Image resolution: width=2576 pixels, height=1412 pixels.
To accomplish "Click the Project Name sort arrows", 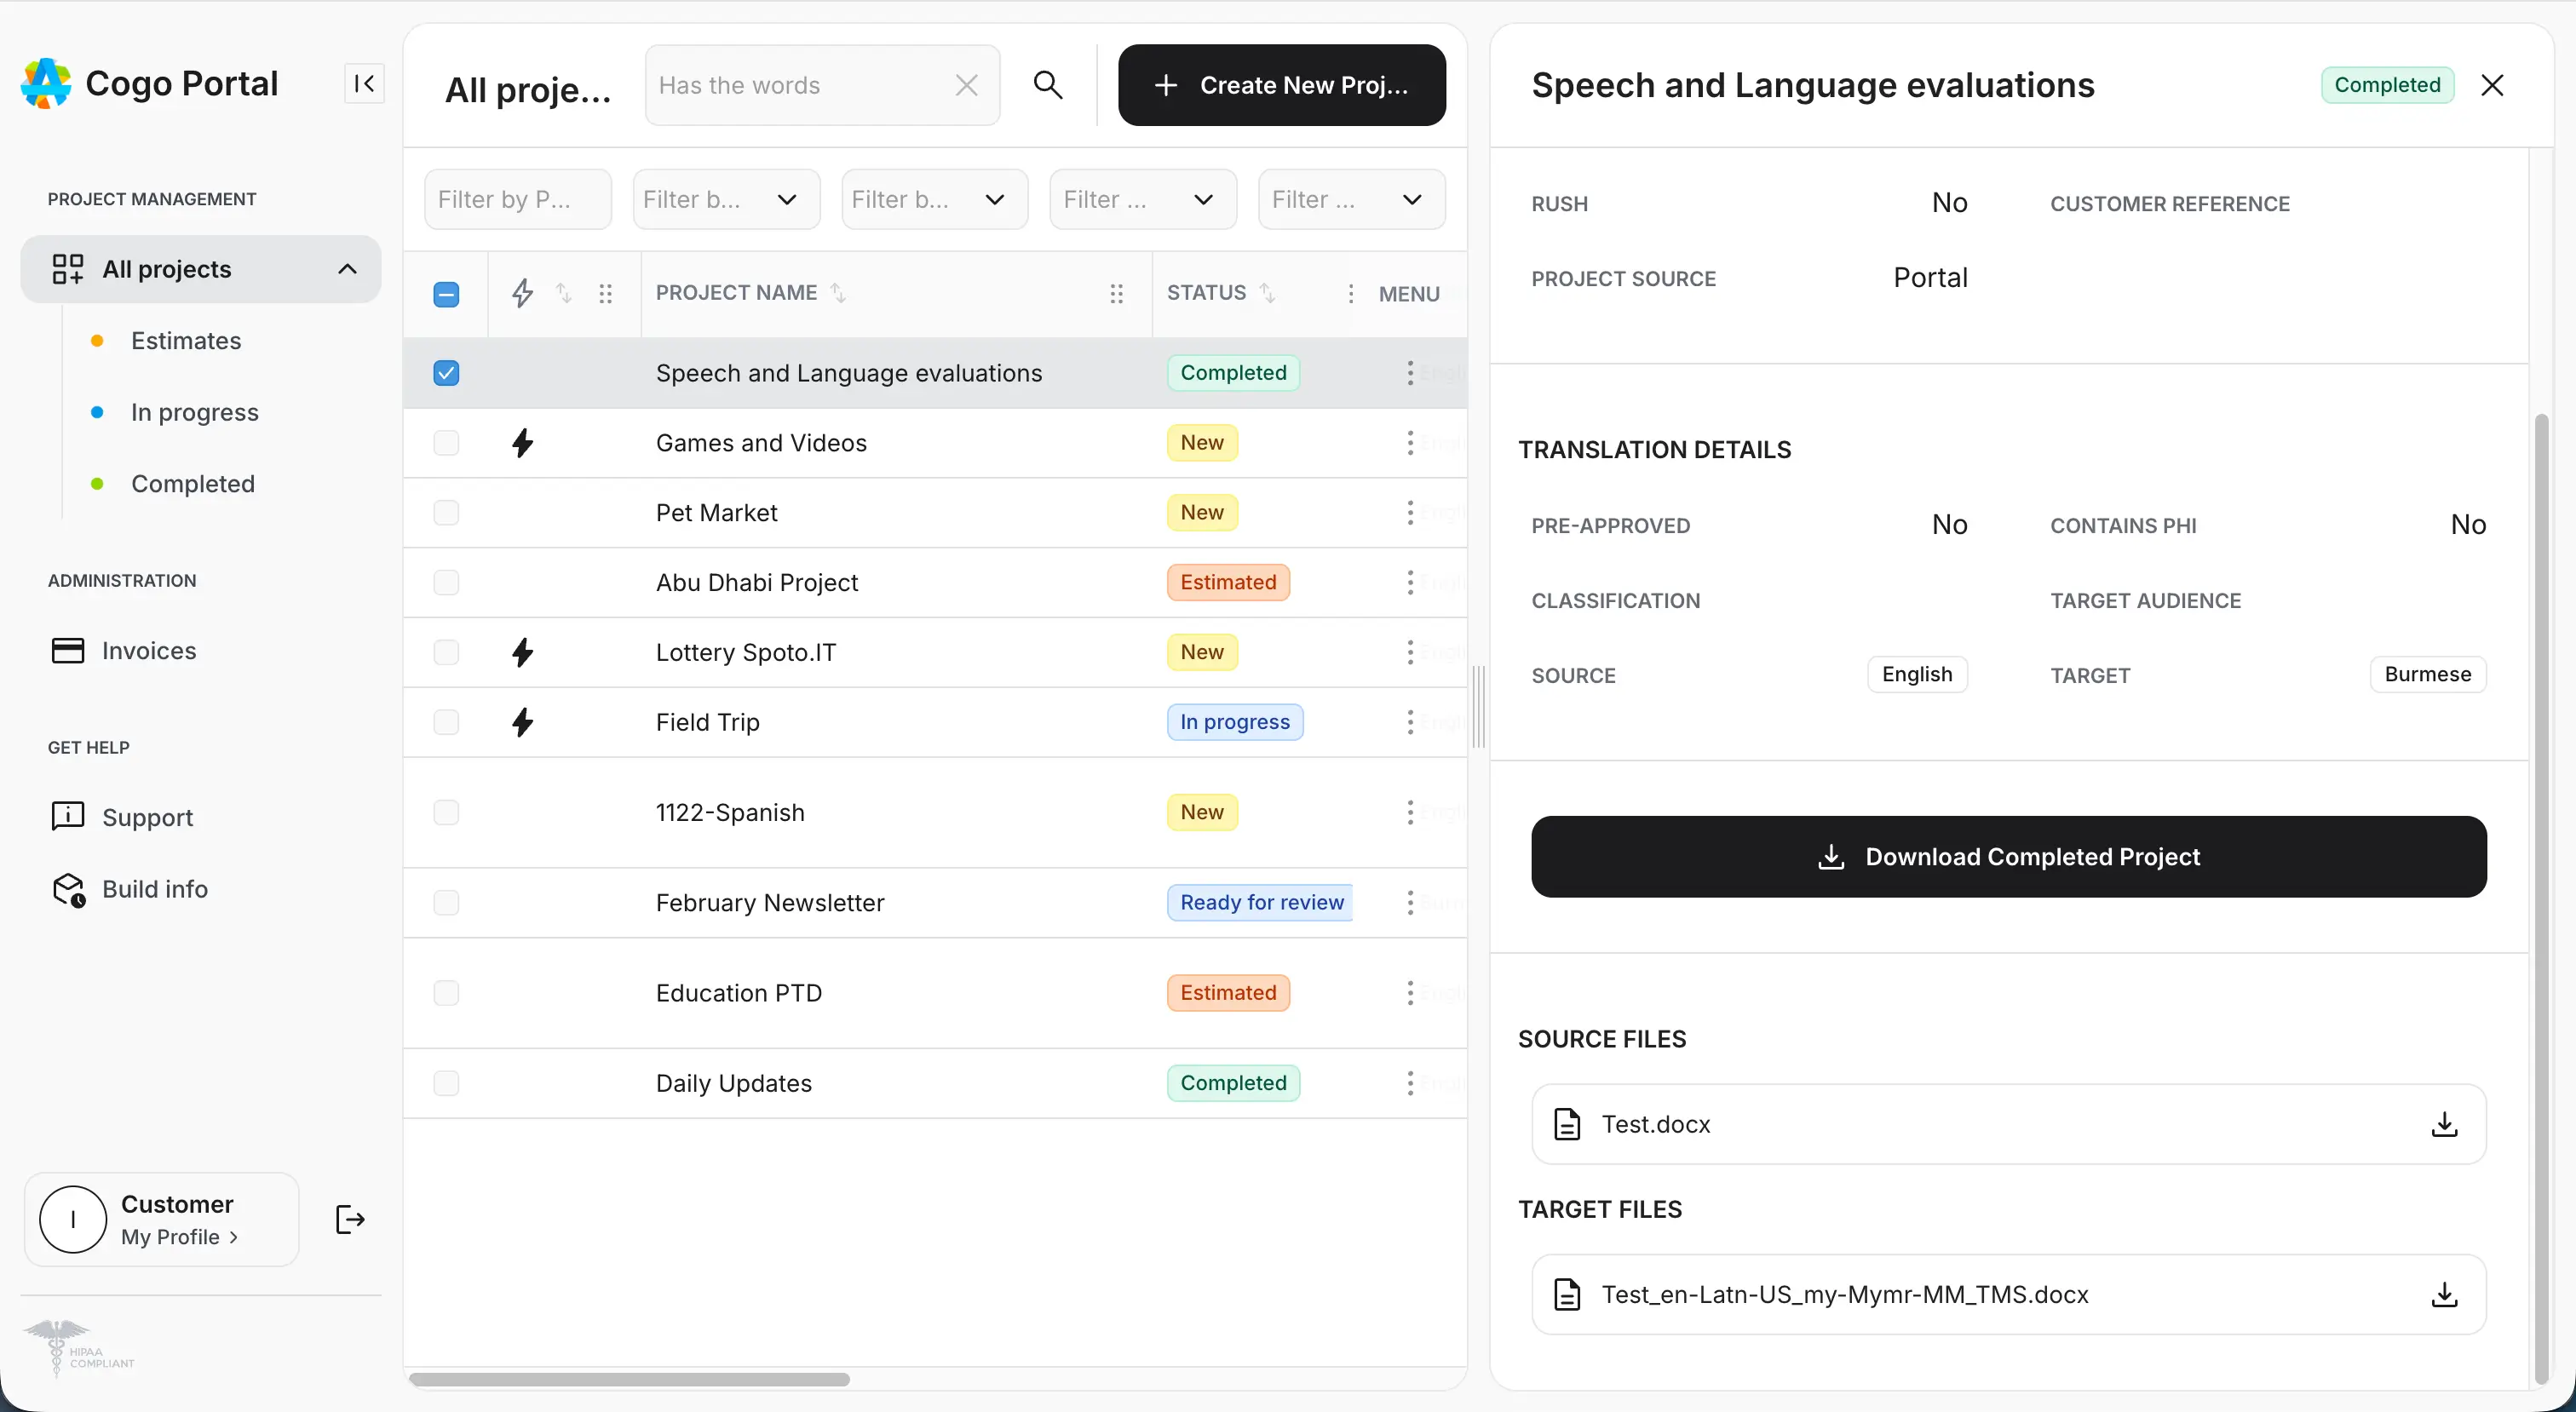I will click(838, 293).
